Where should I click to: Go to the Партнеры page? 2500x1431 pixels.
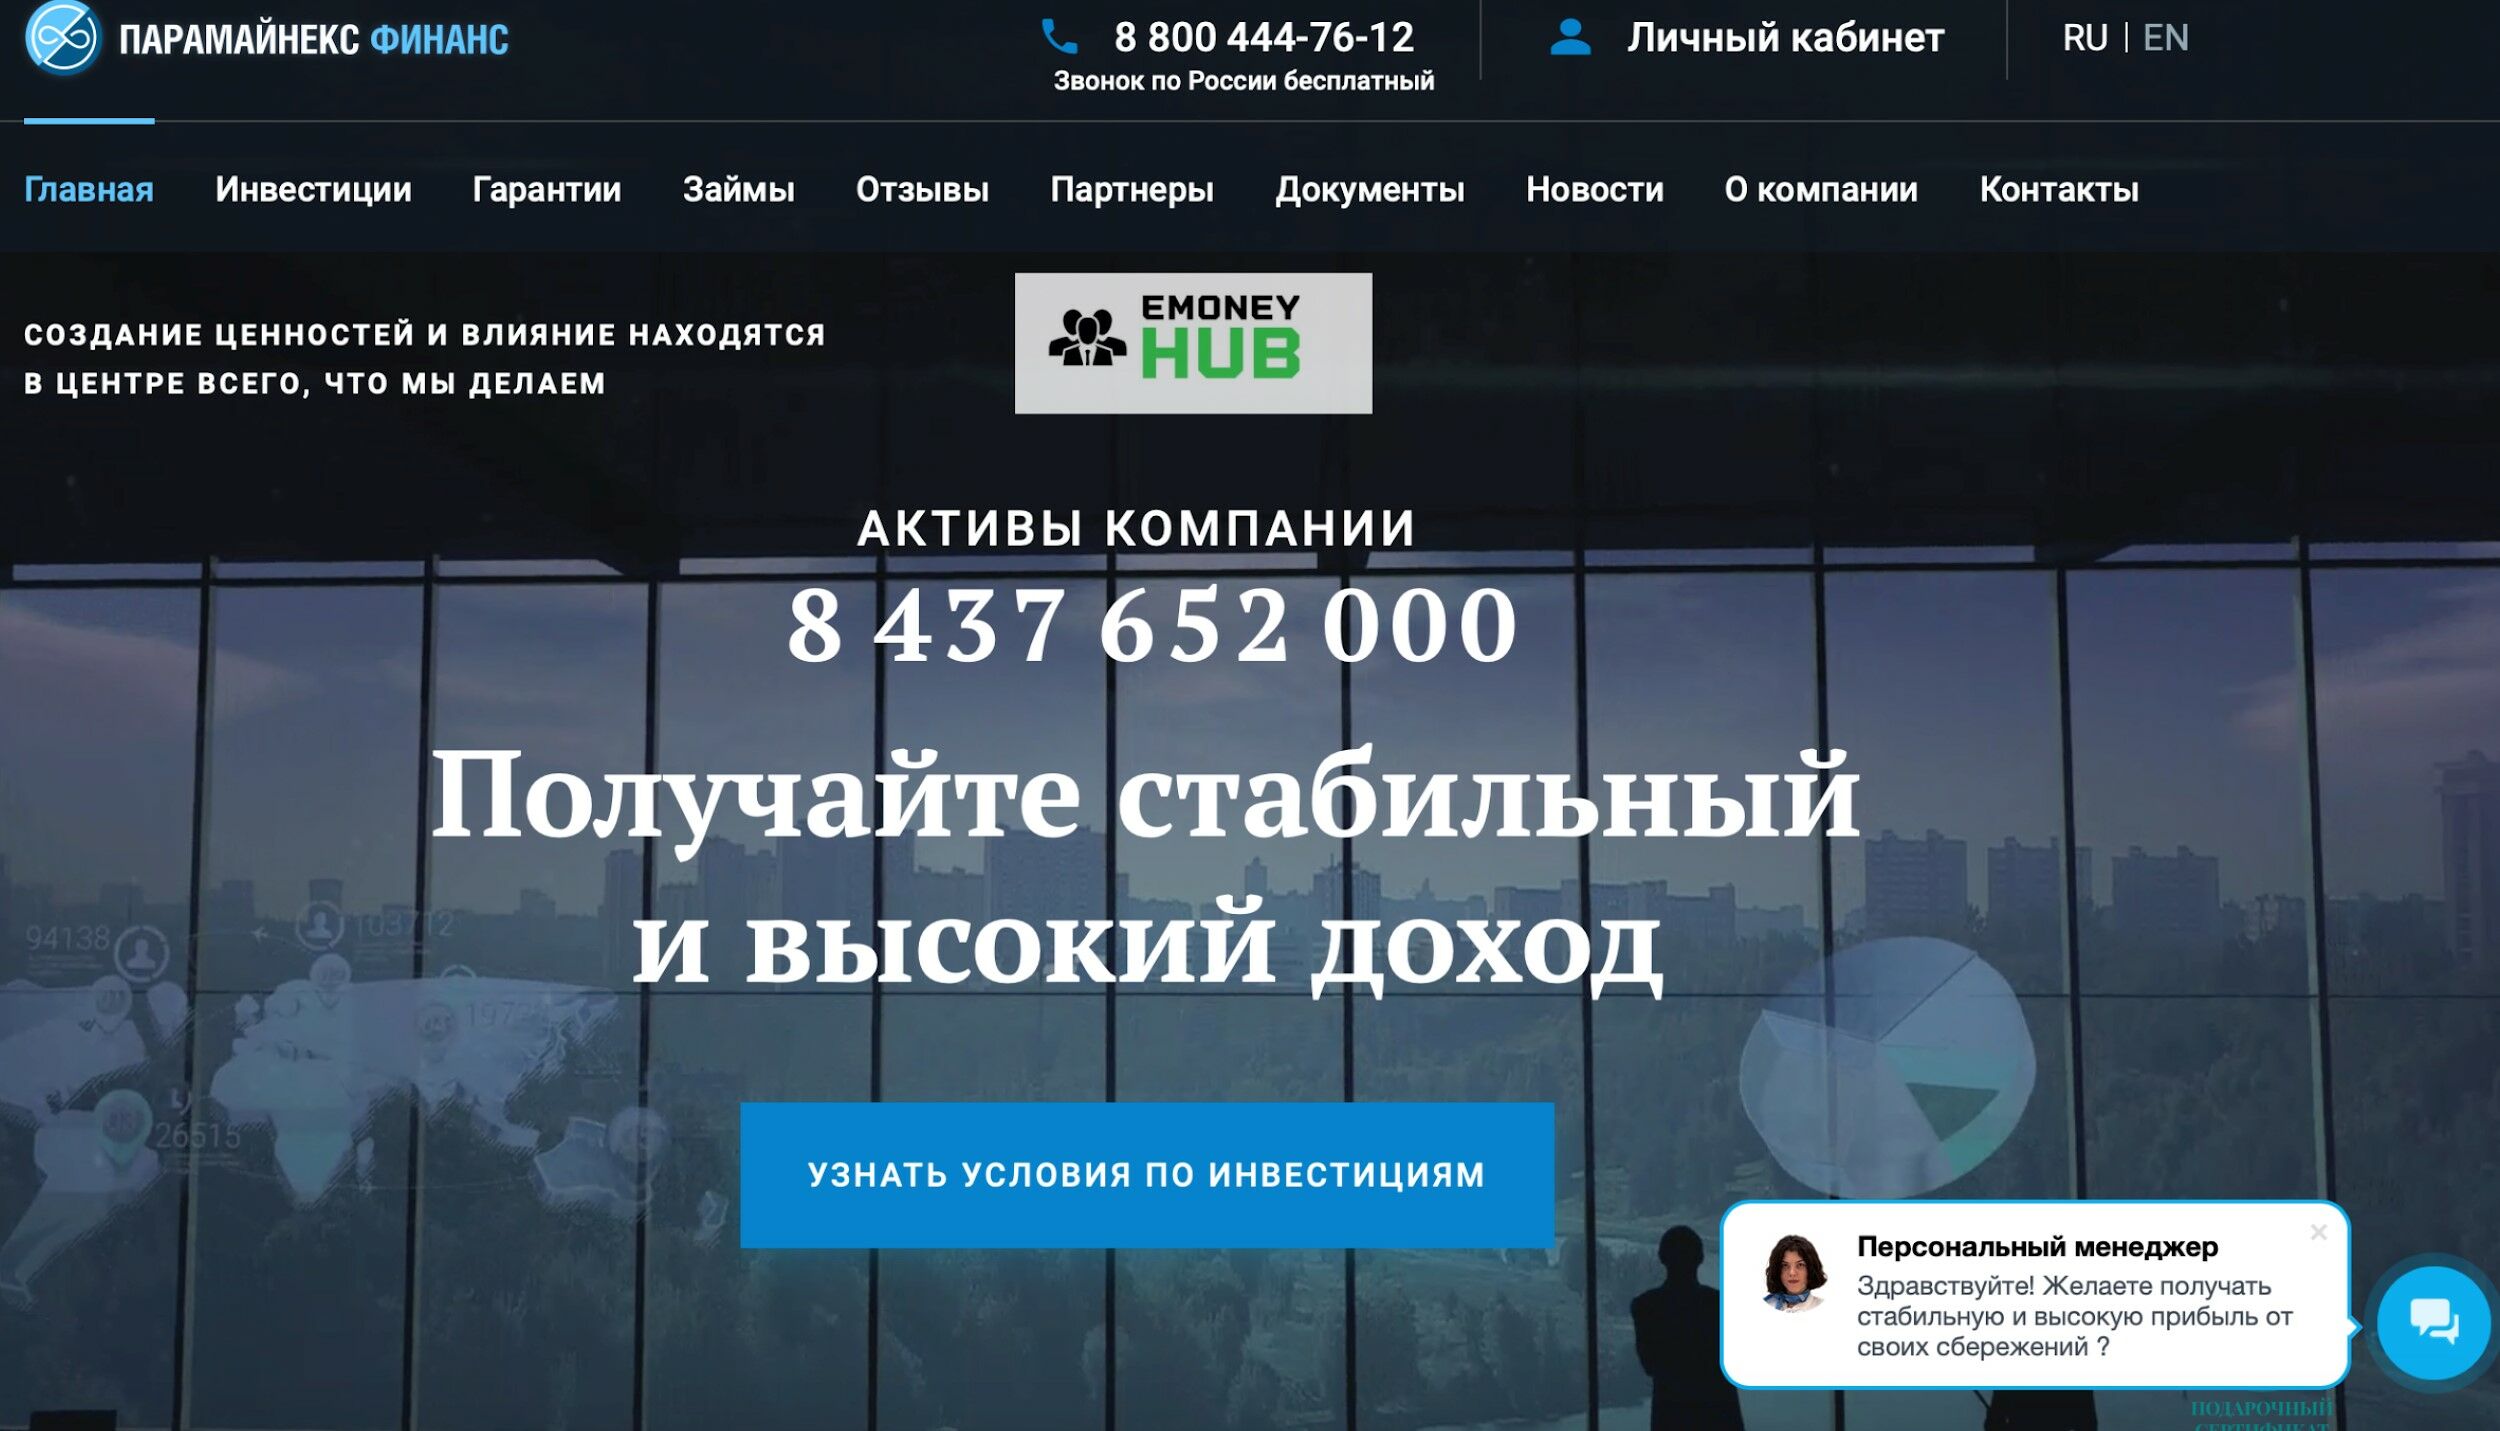point(1132,189)
